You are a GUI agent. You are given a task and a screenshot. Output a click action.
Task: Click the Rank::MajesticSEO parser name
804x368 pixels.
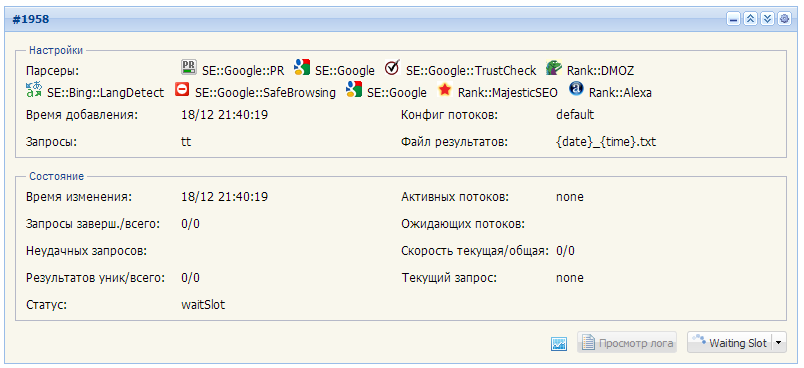508,93
